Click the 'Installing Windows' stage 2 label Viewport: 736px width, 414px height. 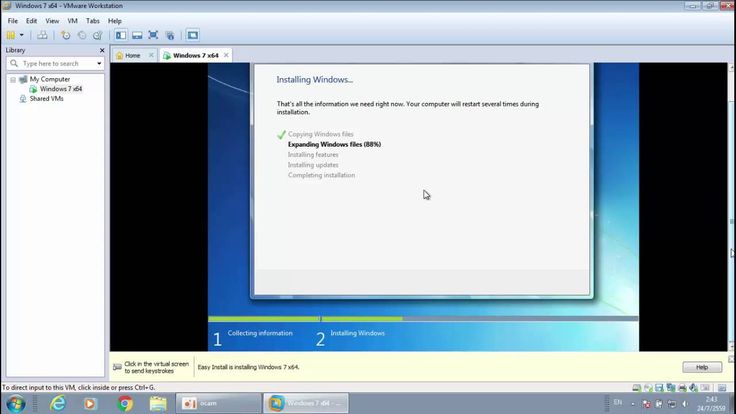tap(357, 333)
